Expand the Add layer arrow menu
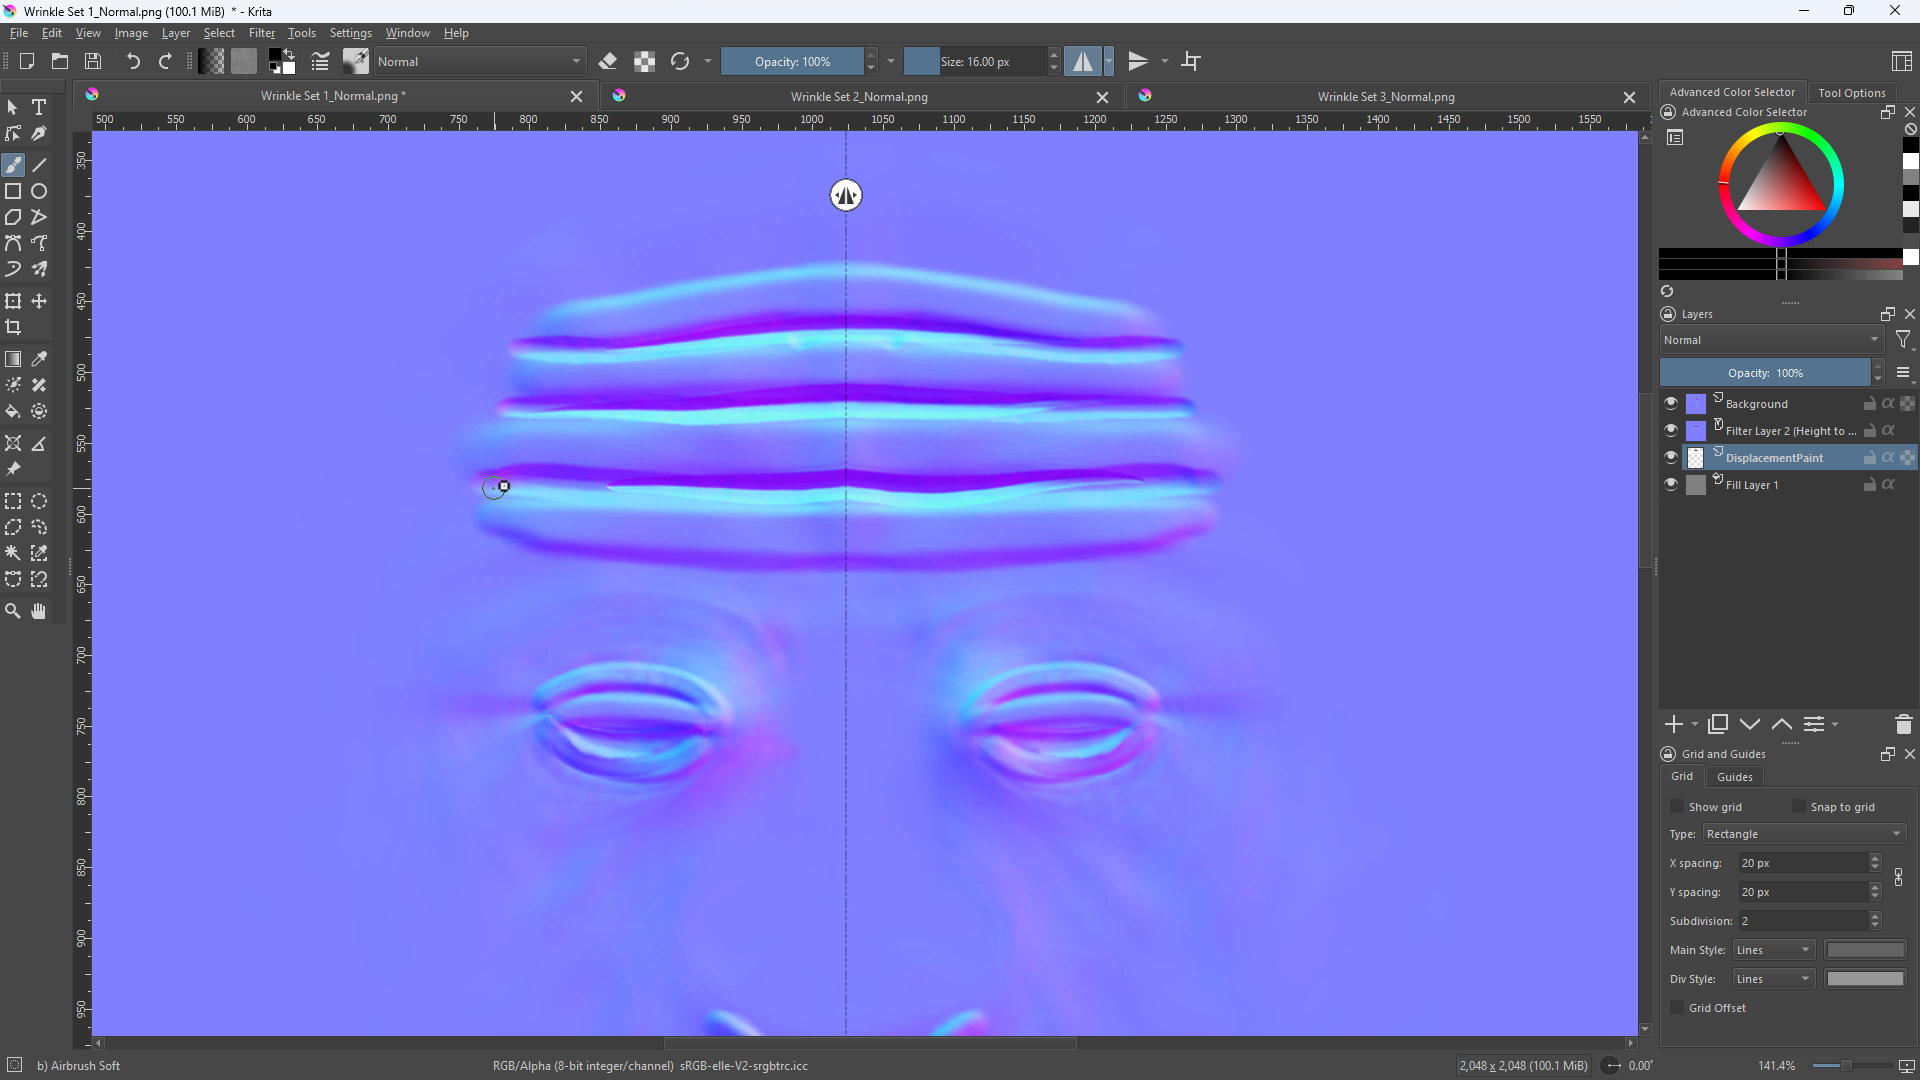Image resolution: width=1920 pixels, height=1080 pixels. [1695, 725]
